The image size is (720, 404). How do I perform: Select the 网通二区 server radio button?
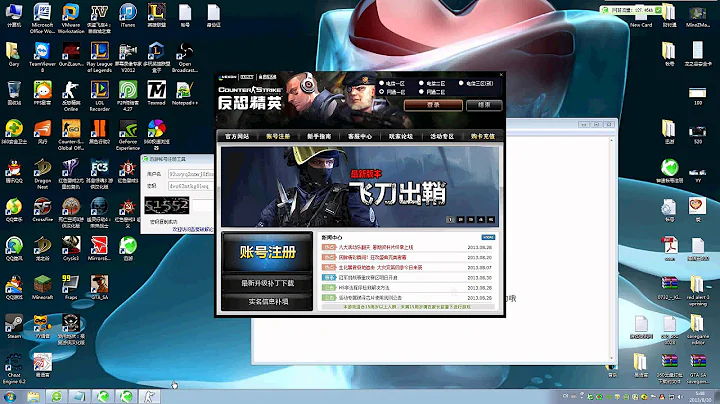pyautogui.click(x=421, y=92)
